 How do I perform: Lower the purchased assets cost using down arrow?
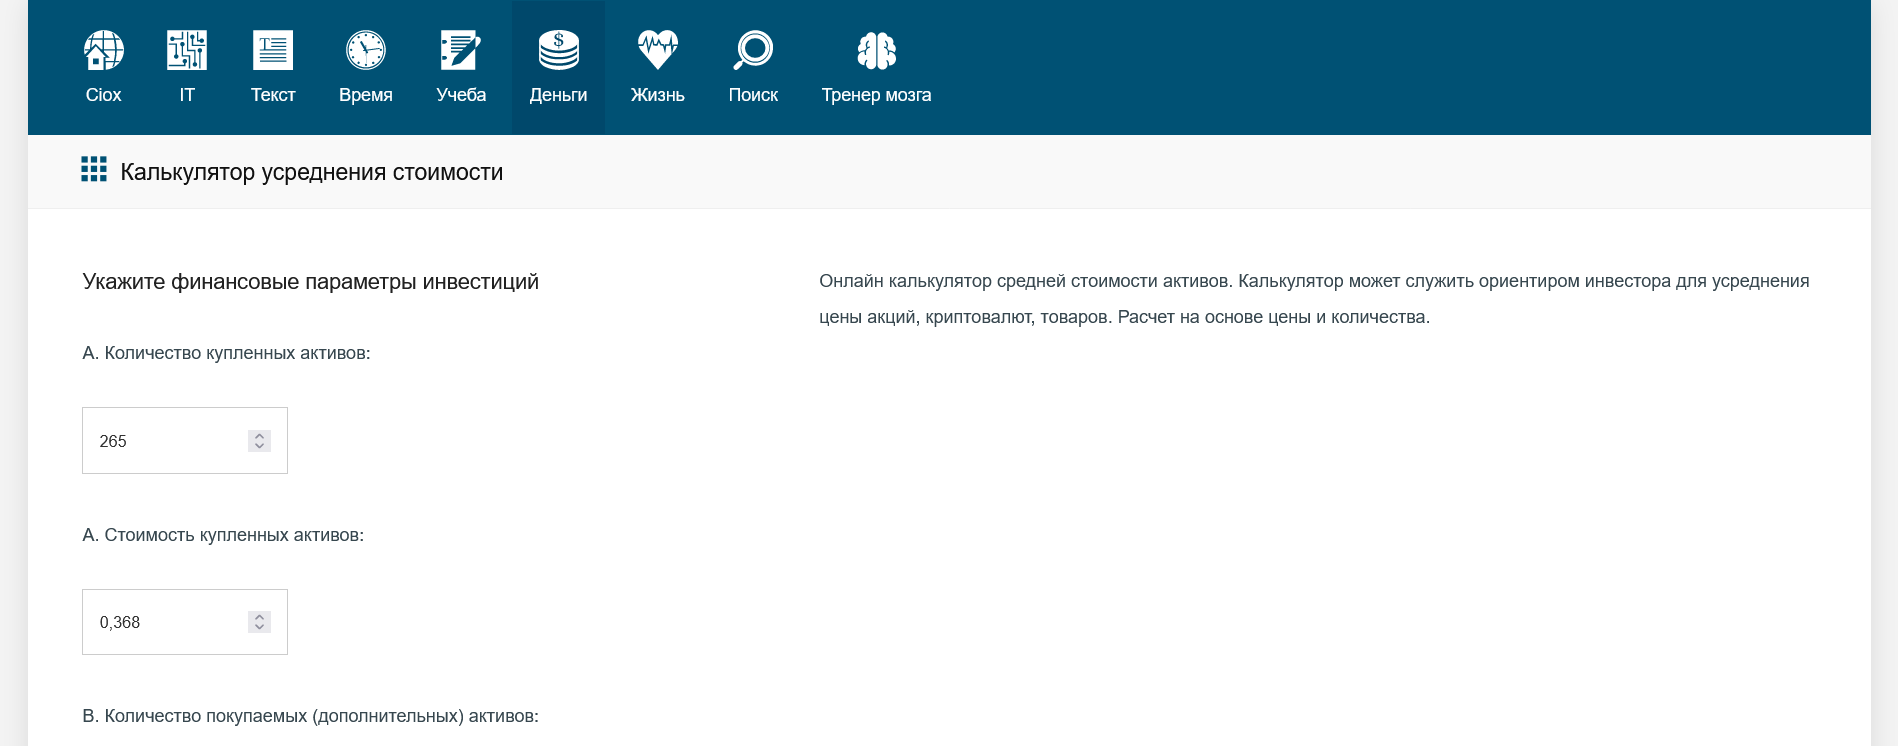point(259,627)
